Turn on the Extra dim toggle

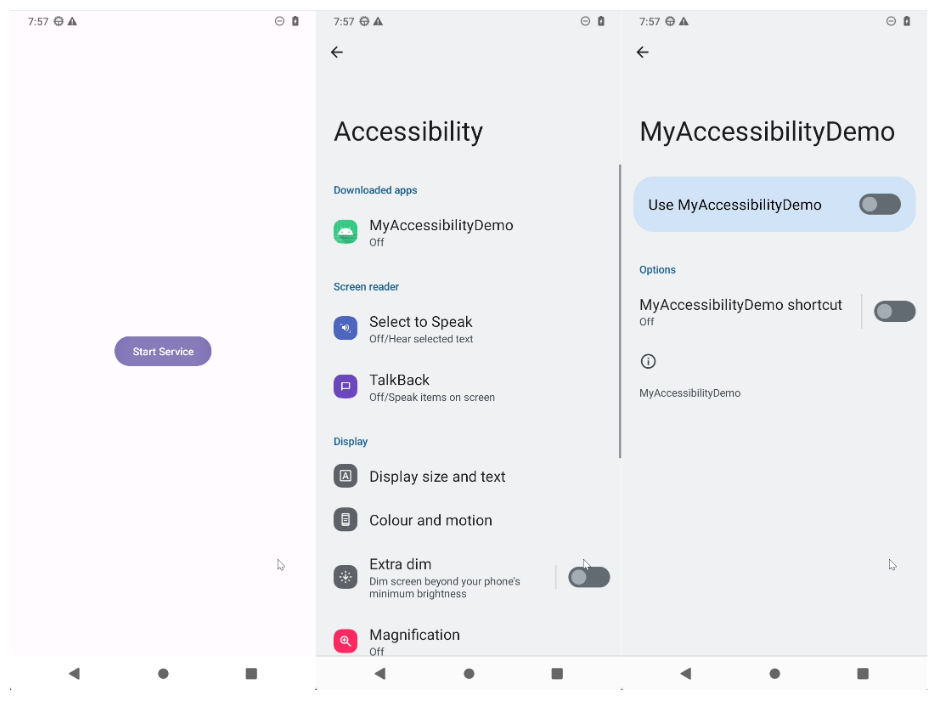[x=588, y=577]
